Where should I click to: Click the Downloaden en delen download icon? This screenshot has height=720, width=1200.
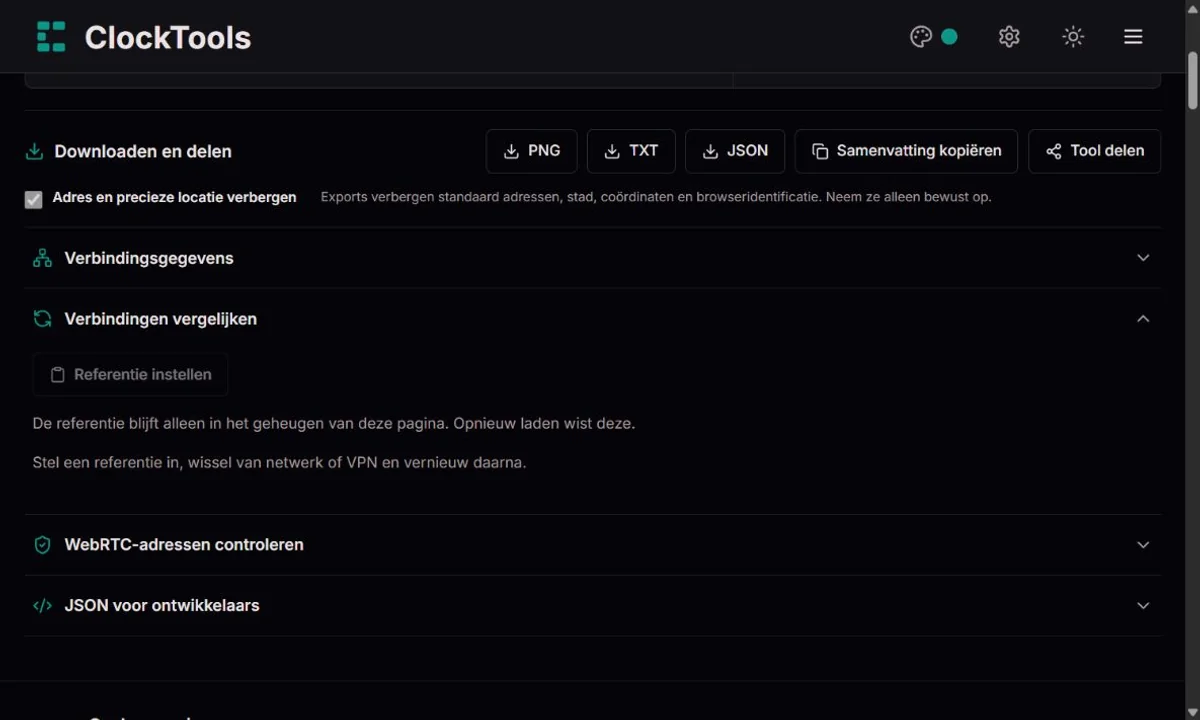point(34,151)
